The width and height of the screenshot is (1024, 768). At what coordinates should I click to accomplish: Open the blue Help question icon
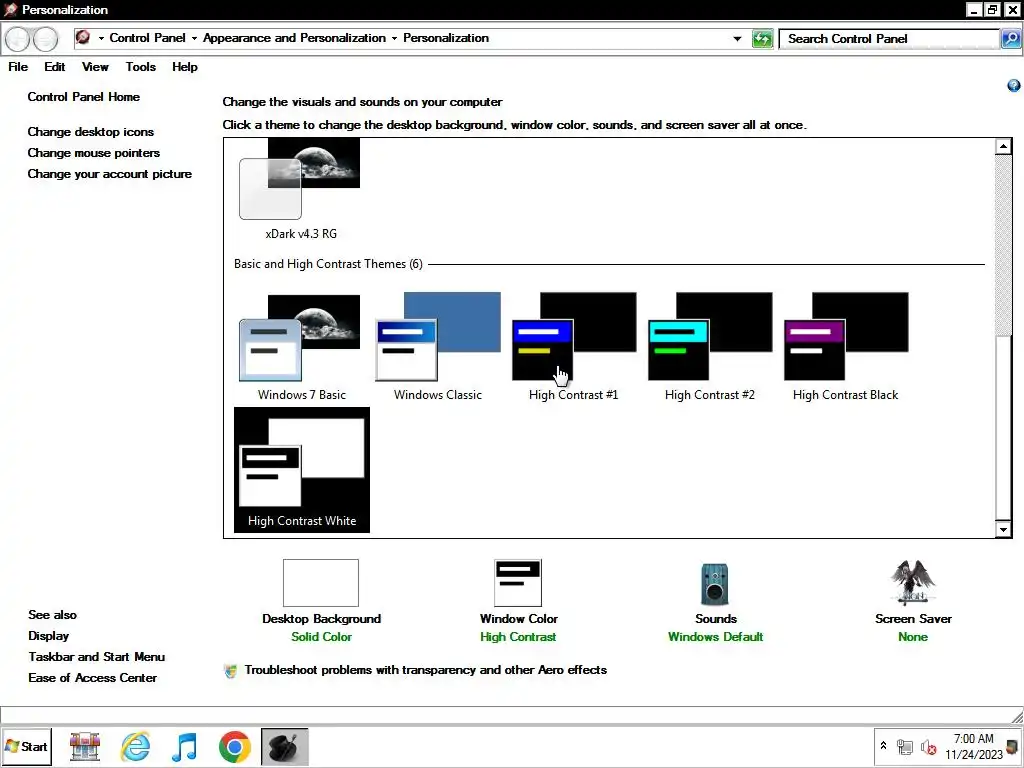tap(1014, 86)
